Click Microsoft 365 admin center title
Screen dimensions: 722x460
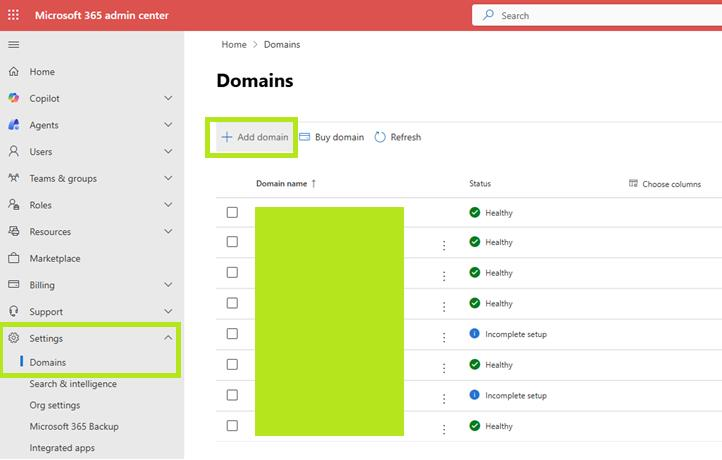coord(102,15)
